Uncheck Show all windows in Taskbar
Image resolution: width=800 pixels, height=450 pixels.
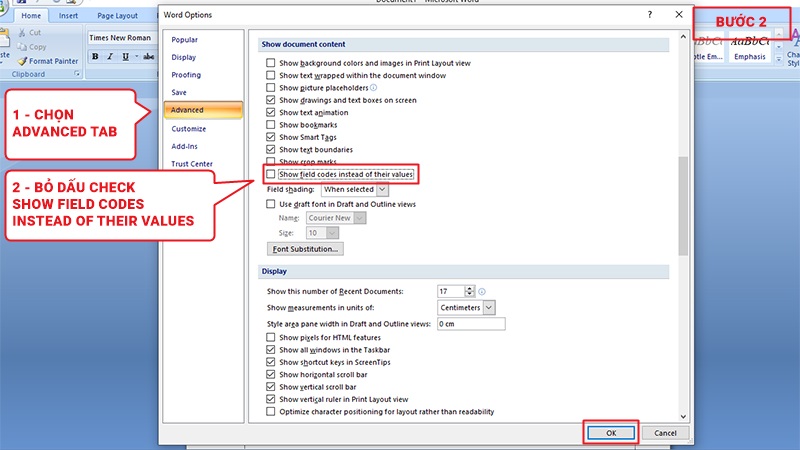pos(270,349)
